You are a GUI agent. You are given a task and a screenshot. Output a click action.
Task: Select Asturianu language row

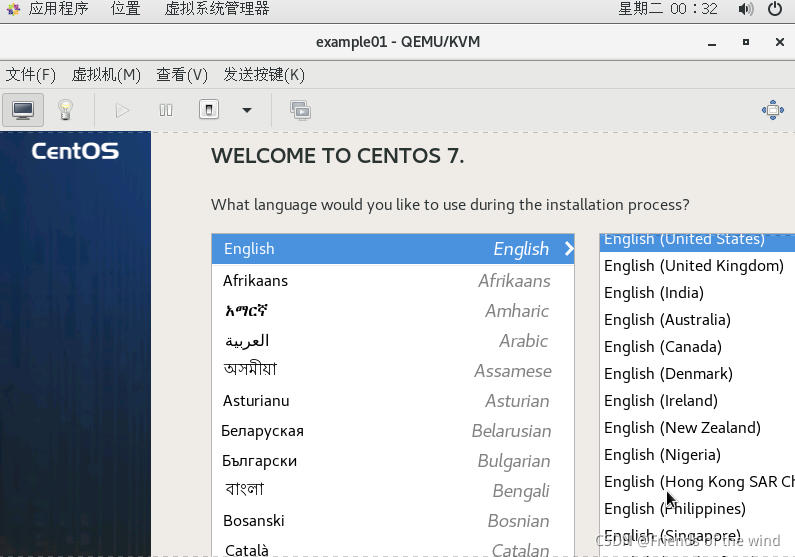(393, 401)
